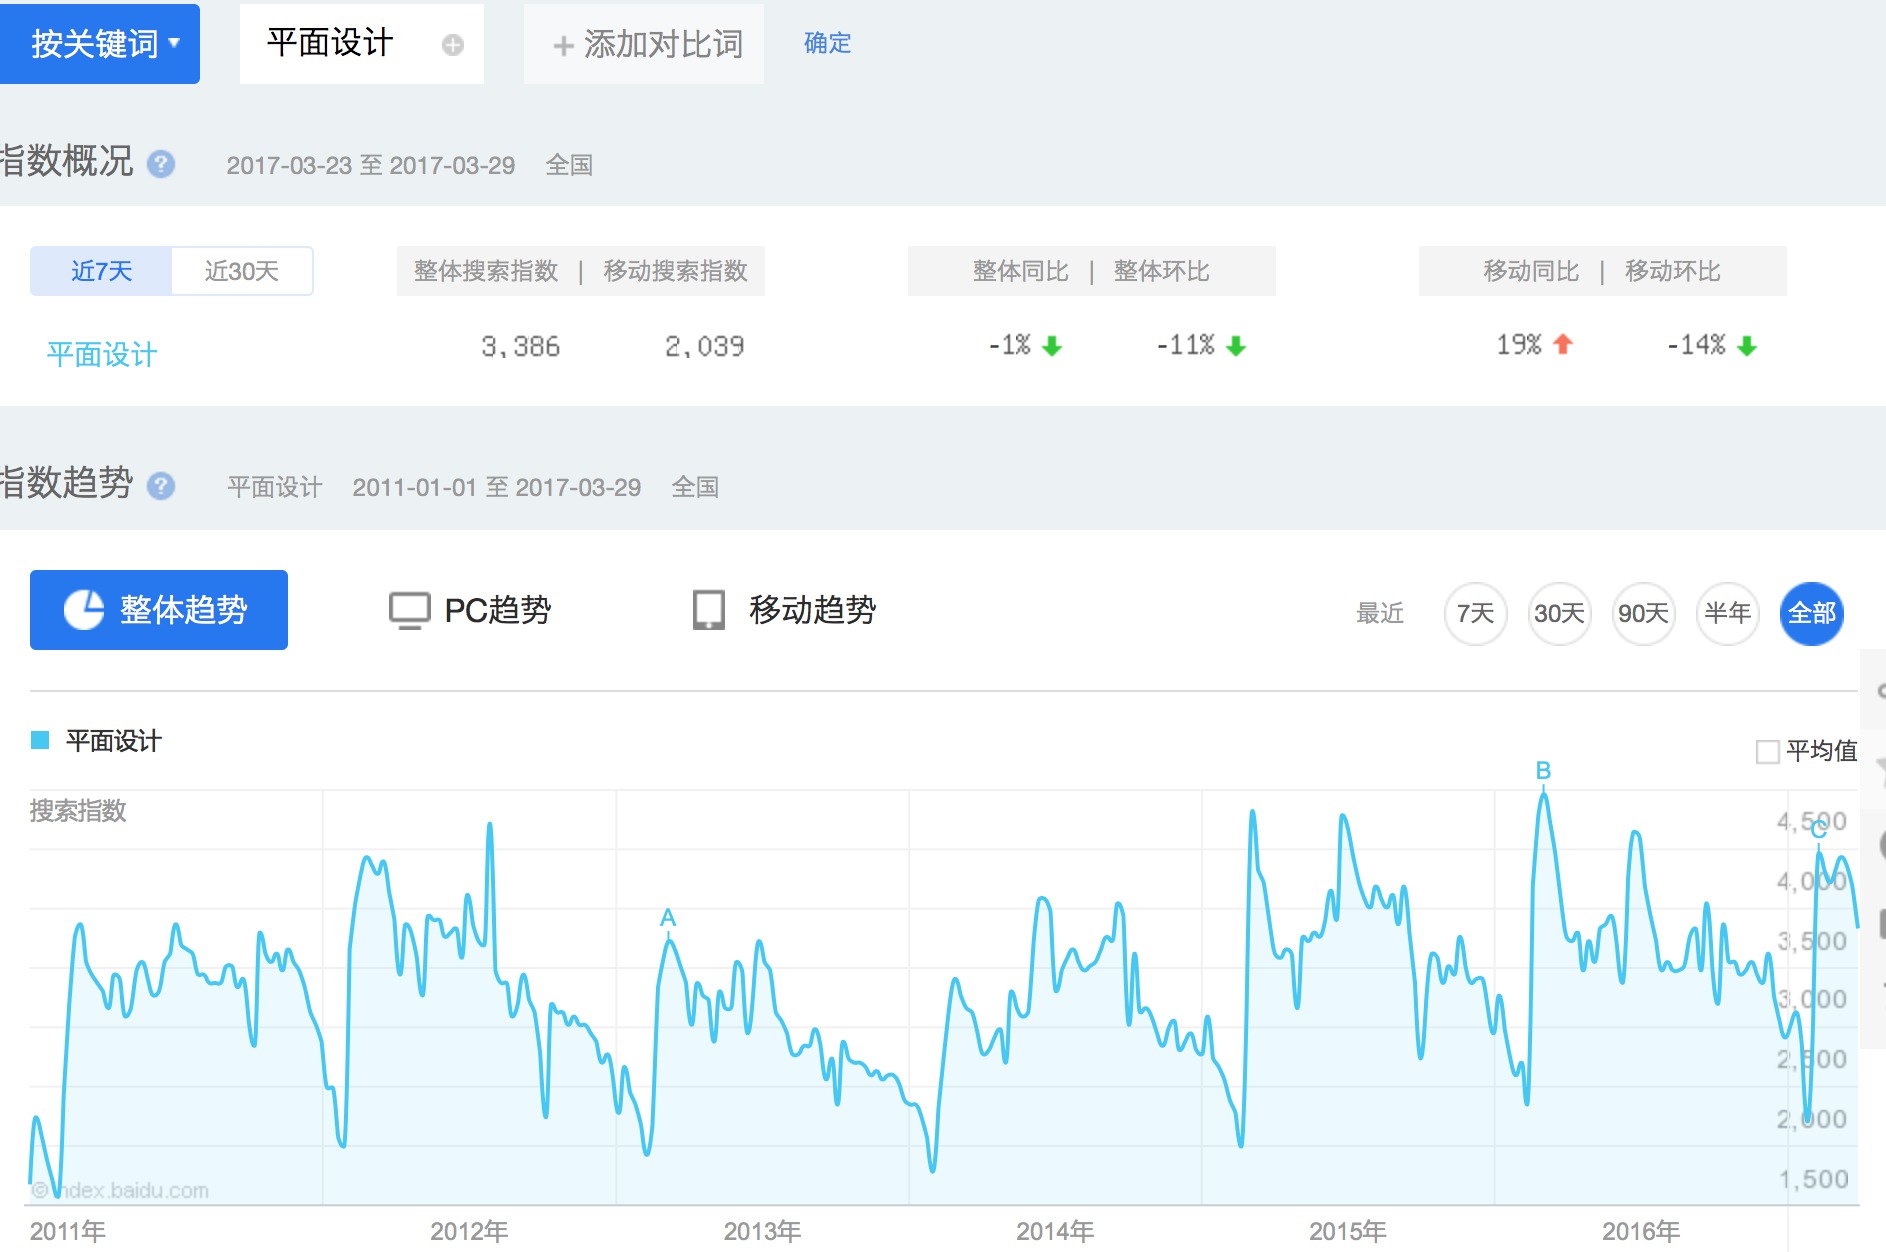Screen dimensions: 1886x1252
Task: Click 添加对比词 to add comparison word
Action: coord(644,44)
